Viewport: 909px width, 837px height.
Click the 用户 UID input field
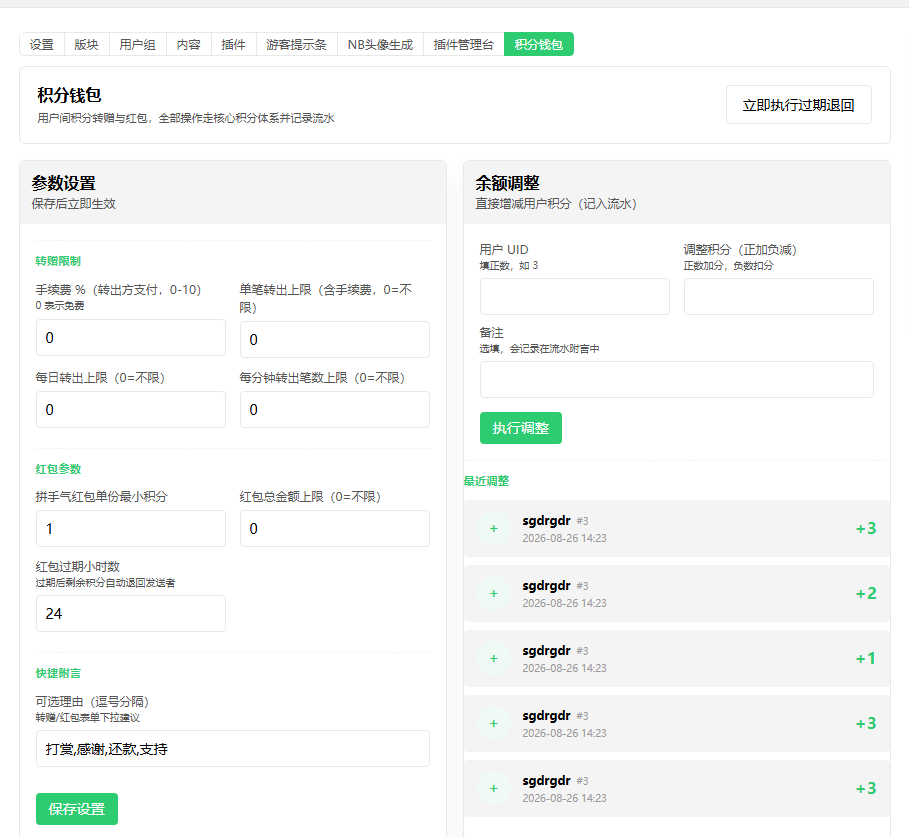(x=575, y=297)
